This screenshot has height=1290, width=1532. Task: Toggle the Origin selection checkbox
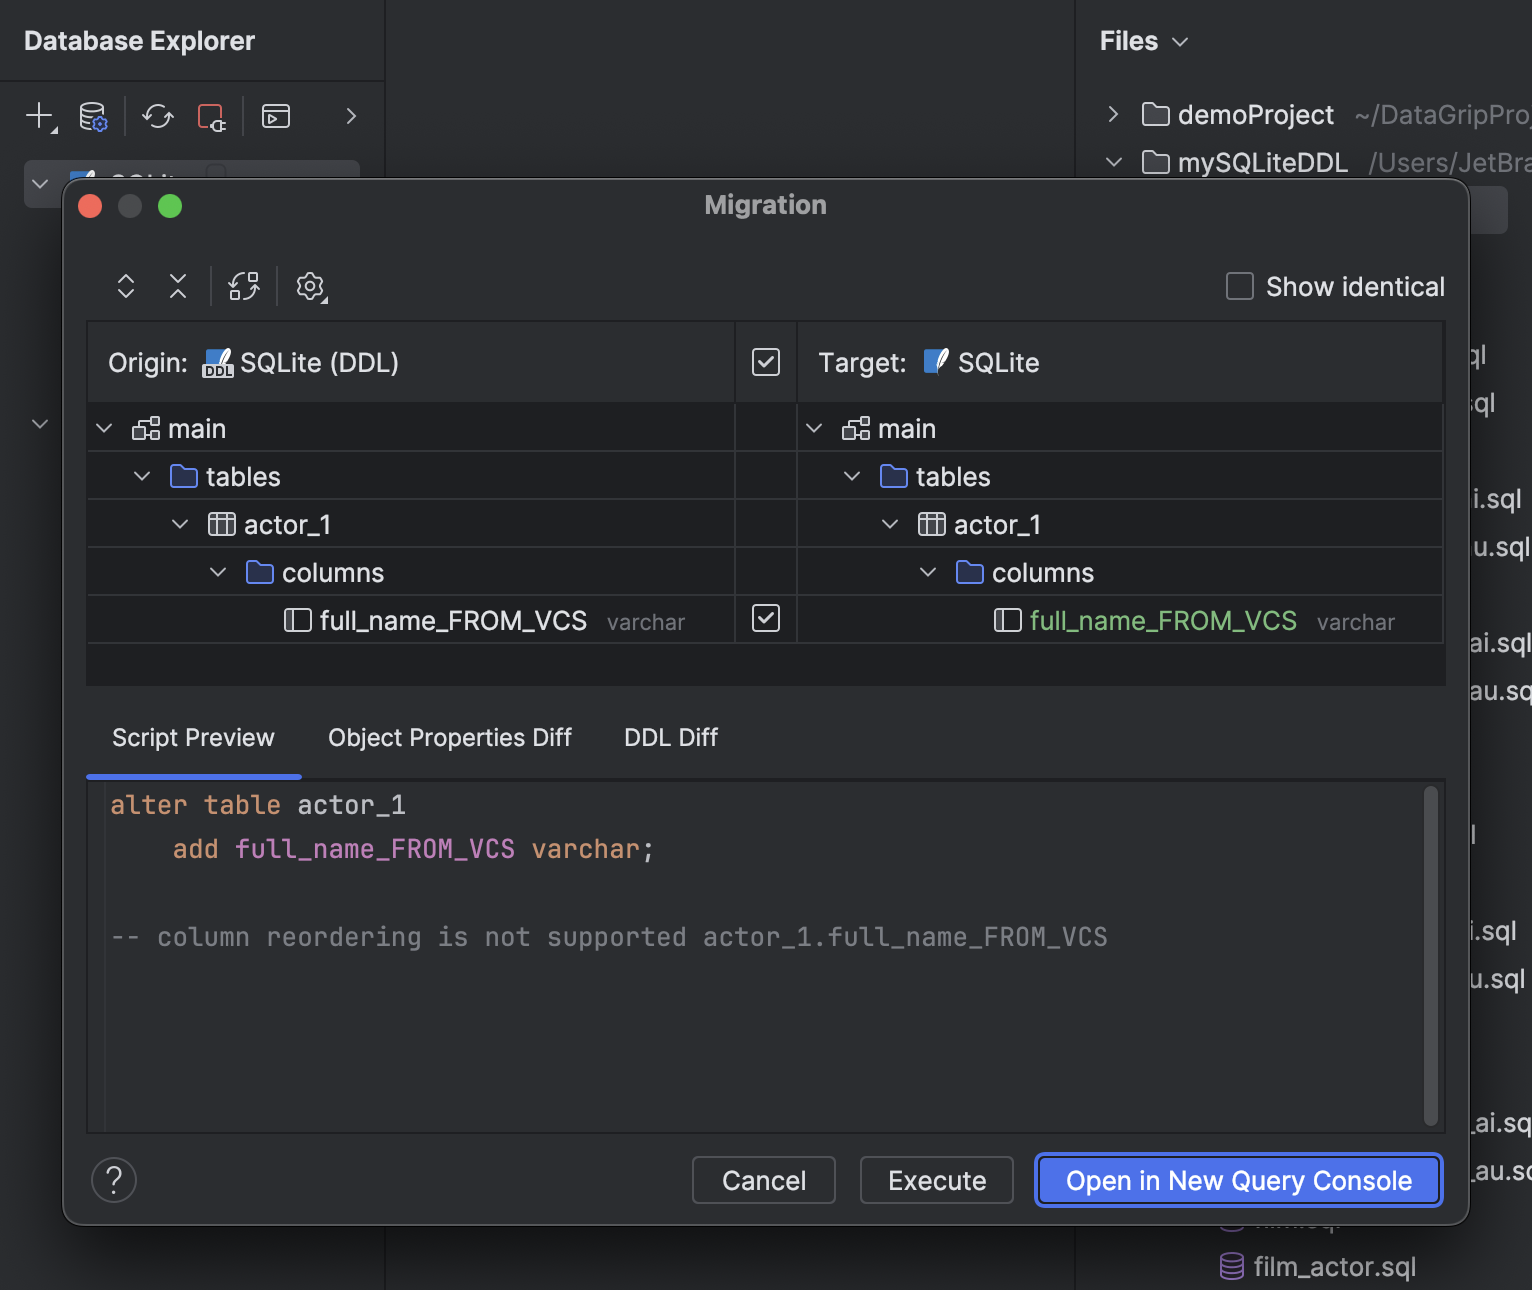click(765, 362)
